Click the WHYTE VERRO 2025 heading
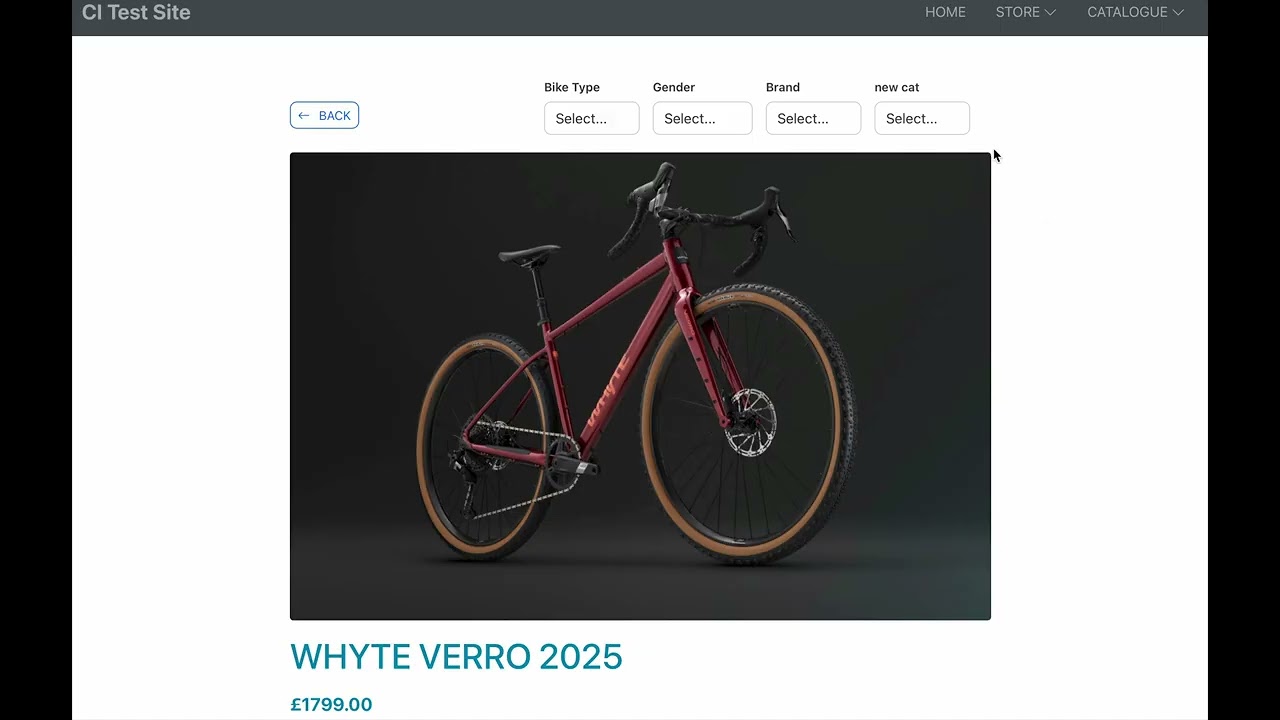 (456, 657)
